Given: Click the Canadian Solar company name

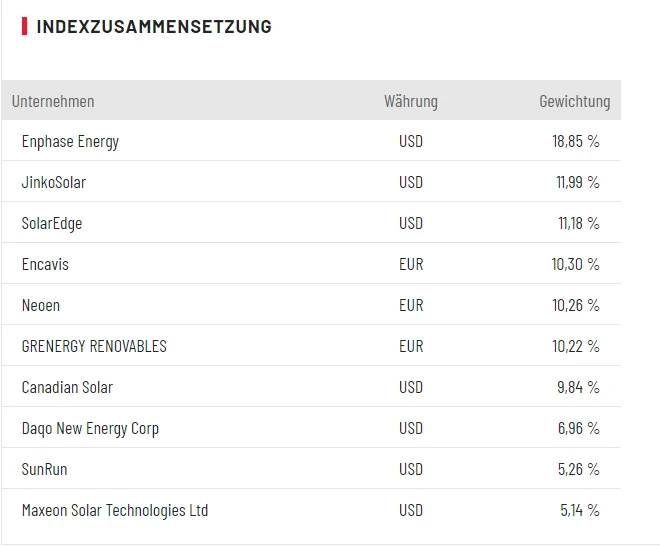Looking at the screenshot, I should 67,387.
